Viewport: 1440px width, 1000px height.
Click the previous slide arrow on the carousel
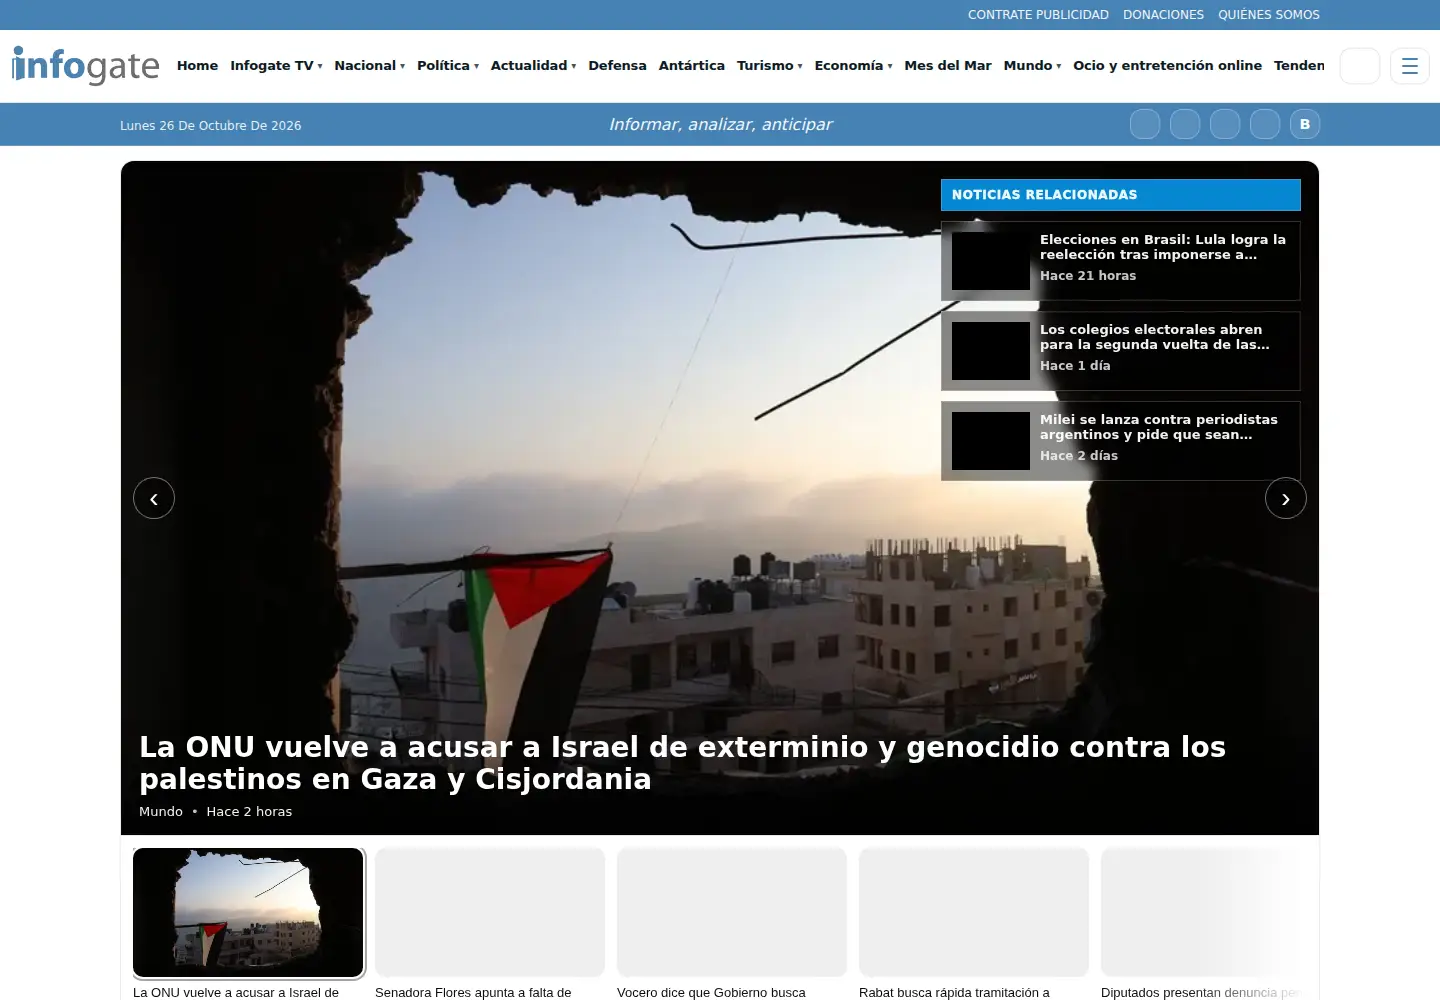pyautogui.click(x=154, y=498)
